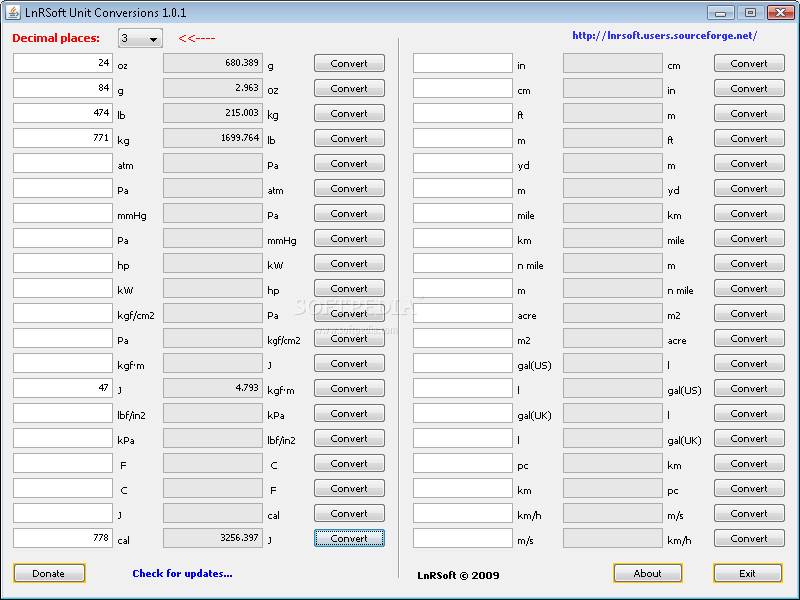Convert nautical miles to meters
The image size is (800, 600).
(749, 263)
